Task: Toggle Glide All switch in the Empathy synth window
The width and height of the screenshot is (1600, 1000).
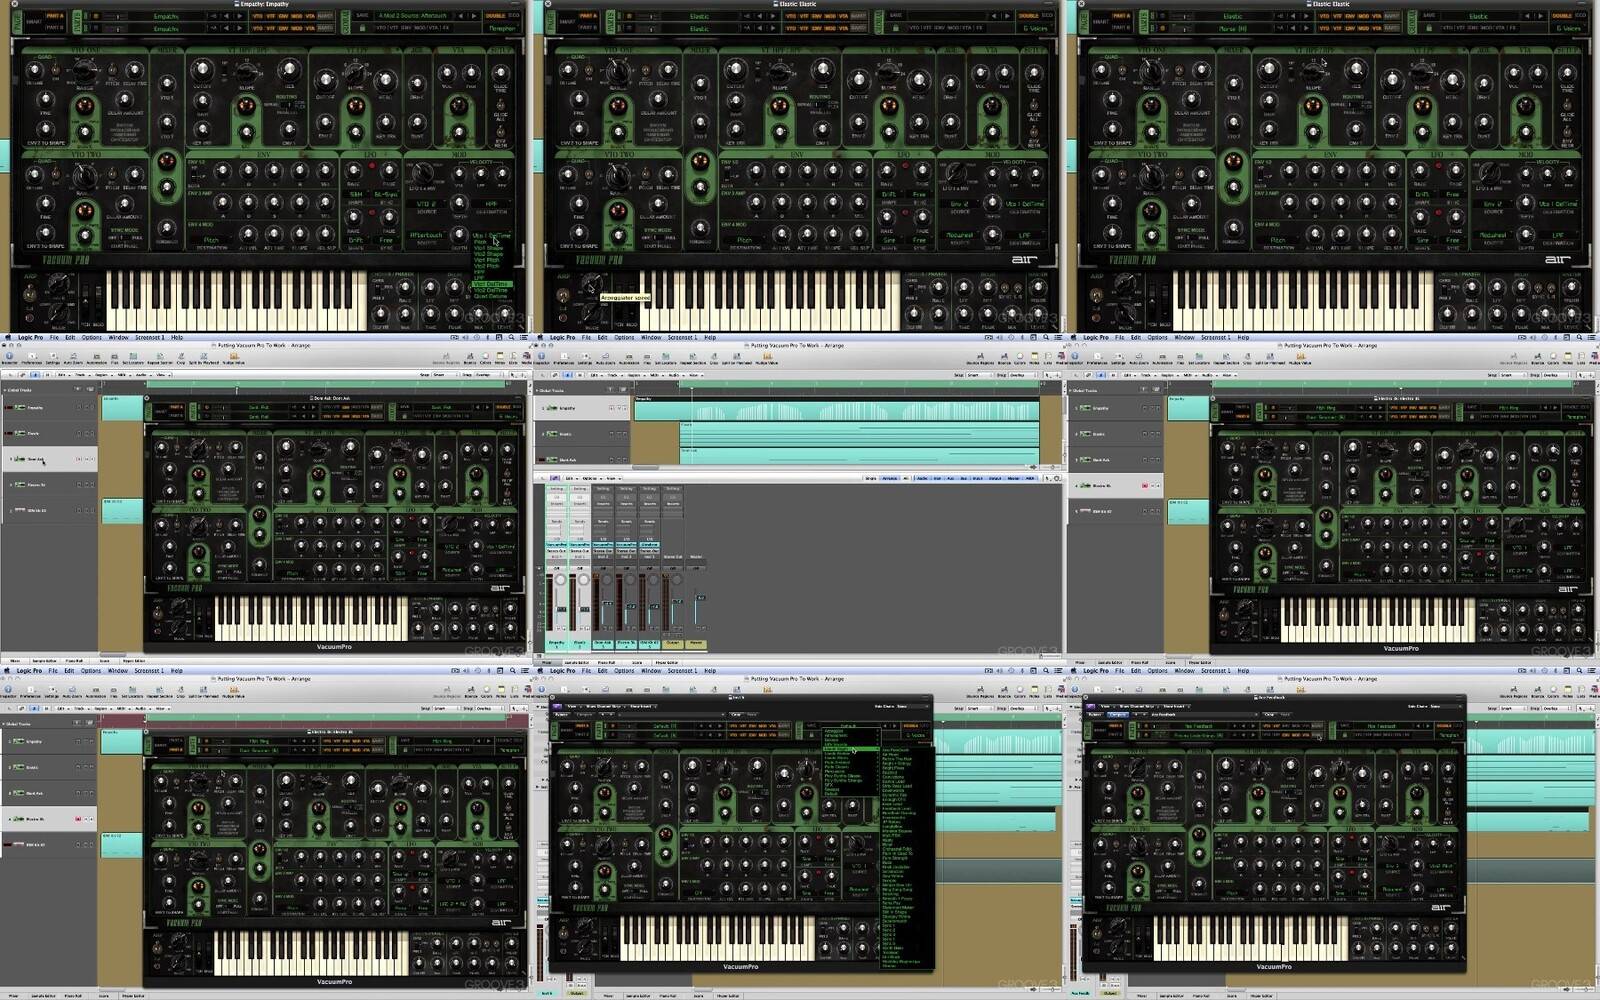Action: 500,105
